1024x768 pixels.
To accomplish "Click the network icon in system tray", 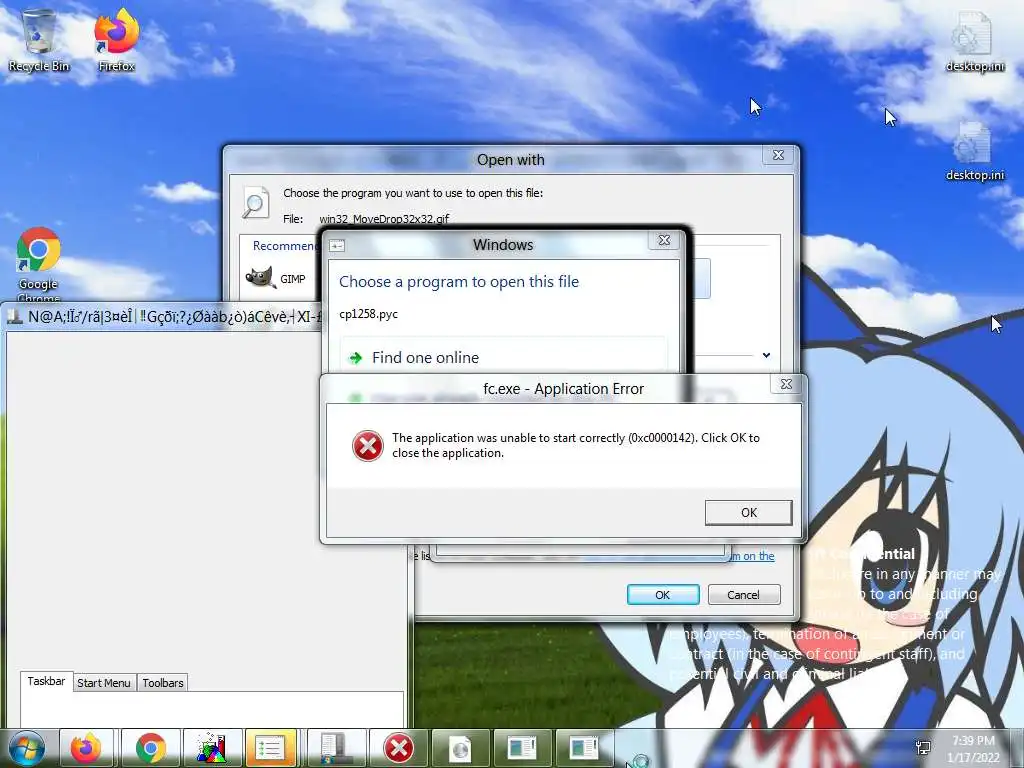I will (923, 748).
